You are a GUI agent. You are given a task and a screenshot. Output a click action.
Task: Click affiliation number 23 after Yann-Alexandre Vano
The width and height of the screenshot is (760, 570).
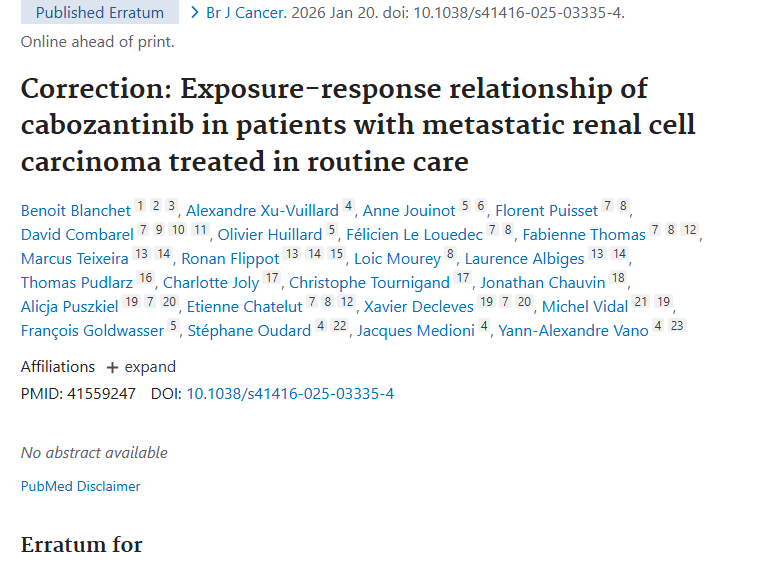coord(677,326)
